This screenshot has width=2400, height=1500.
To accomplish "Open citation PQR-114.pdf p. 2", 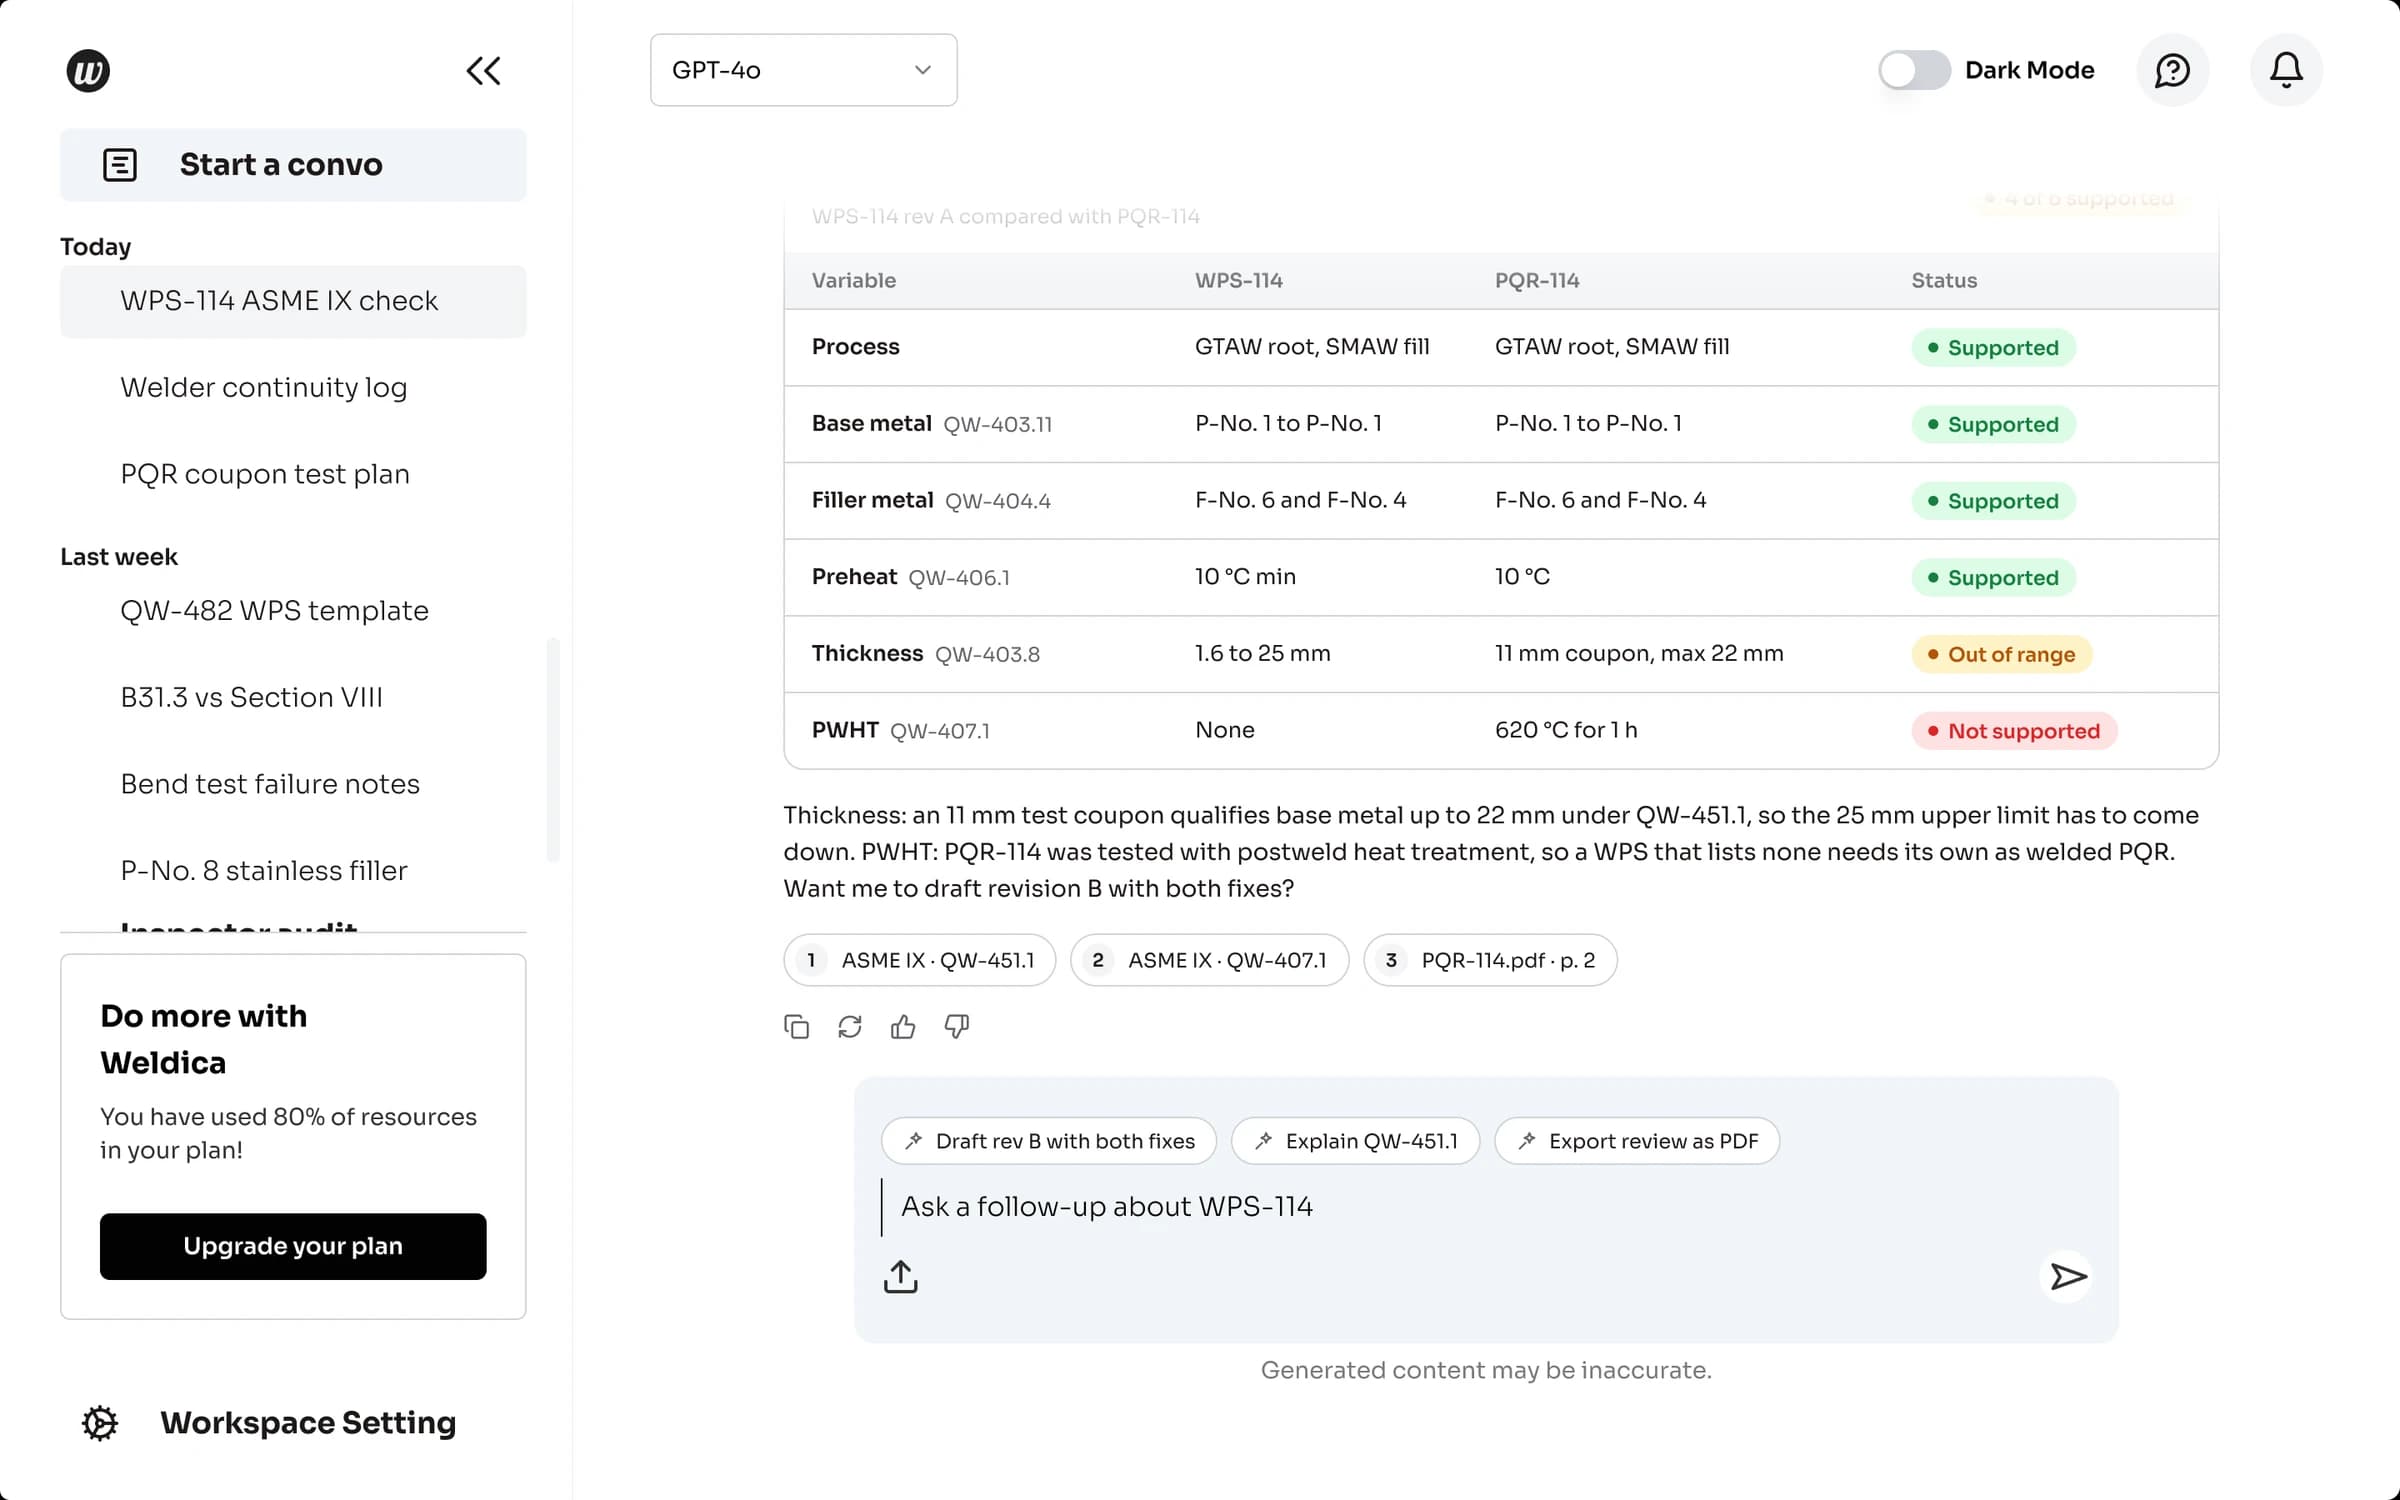I will click(x=1490, y=960).
